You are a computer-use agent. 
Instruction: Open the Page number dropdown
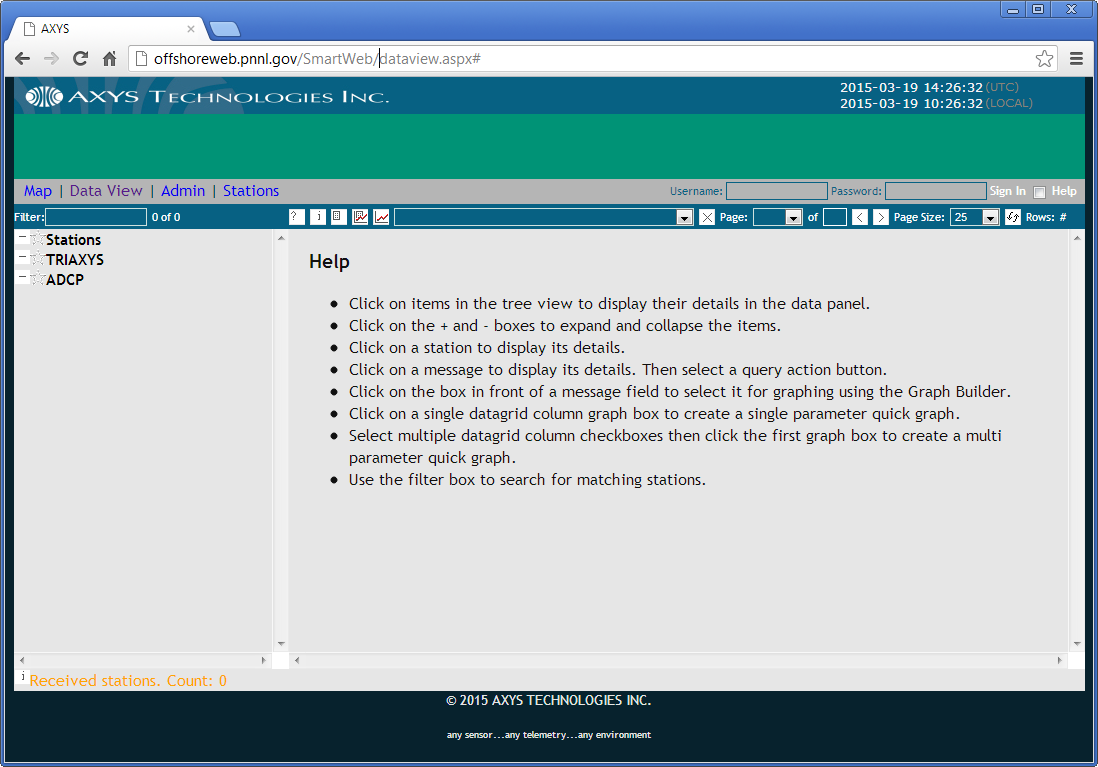tap(793, 218)
